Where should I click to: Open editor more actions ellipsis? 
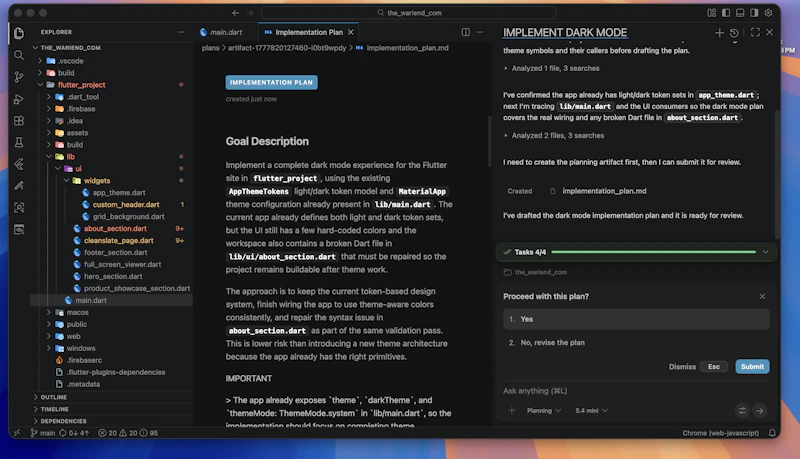[480, 32]
